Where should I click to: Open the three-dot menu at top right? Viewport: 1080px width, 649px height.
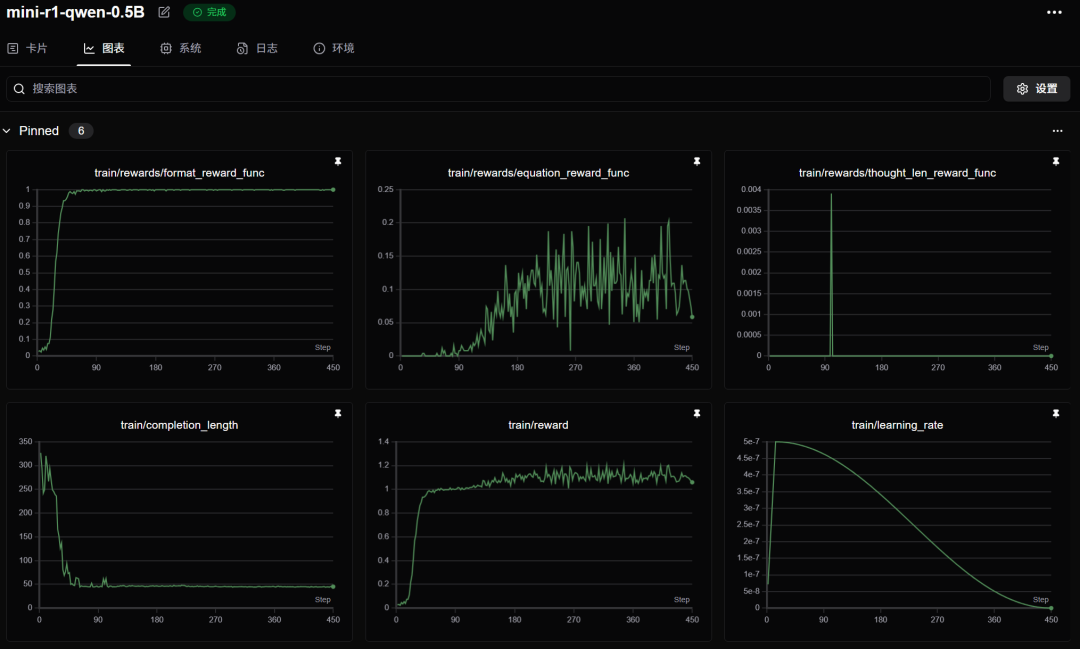1054,12
